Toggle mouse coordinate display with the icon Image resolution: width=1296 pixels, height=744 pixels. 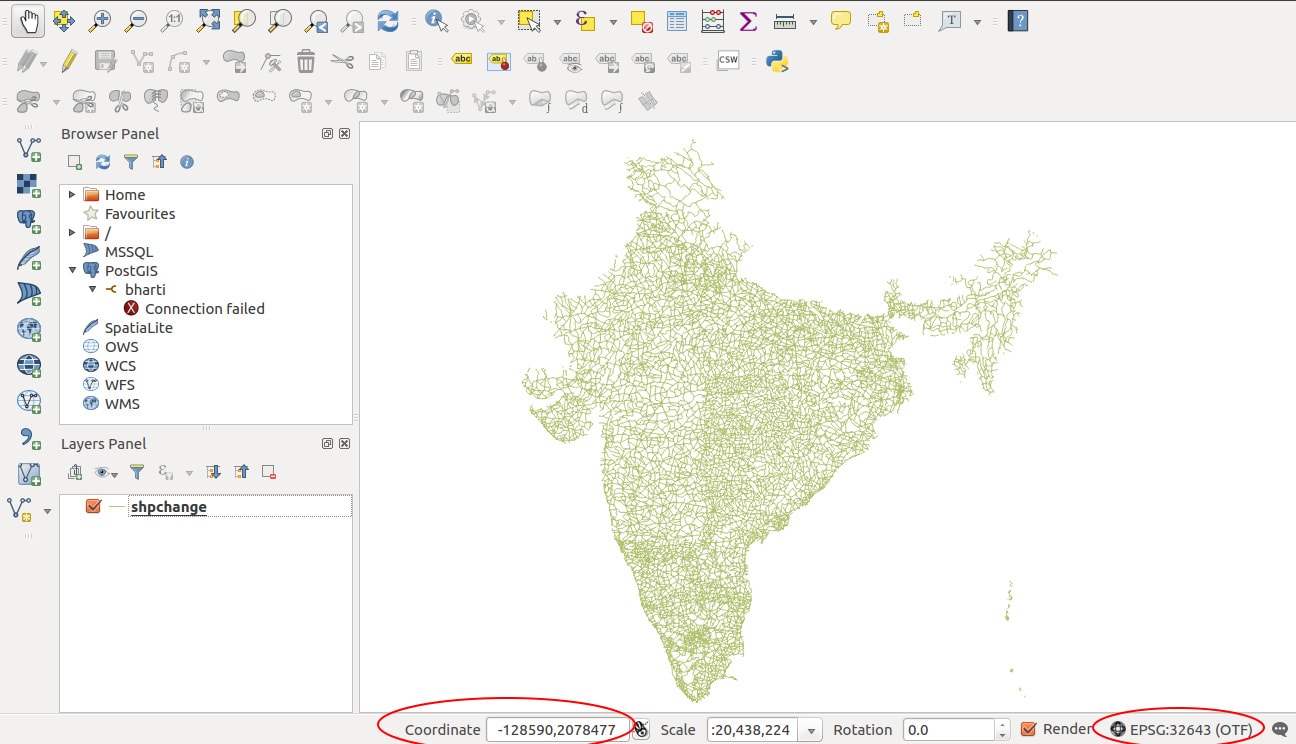(x=640, y=729)
